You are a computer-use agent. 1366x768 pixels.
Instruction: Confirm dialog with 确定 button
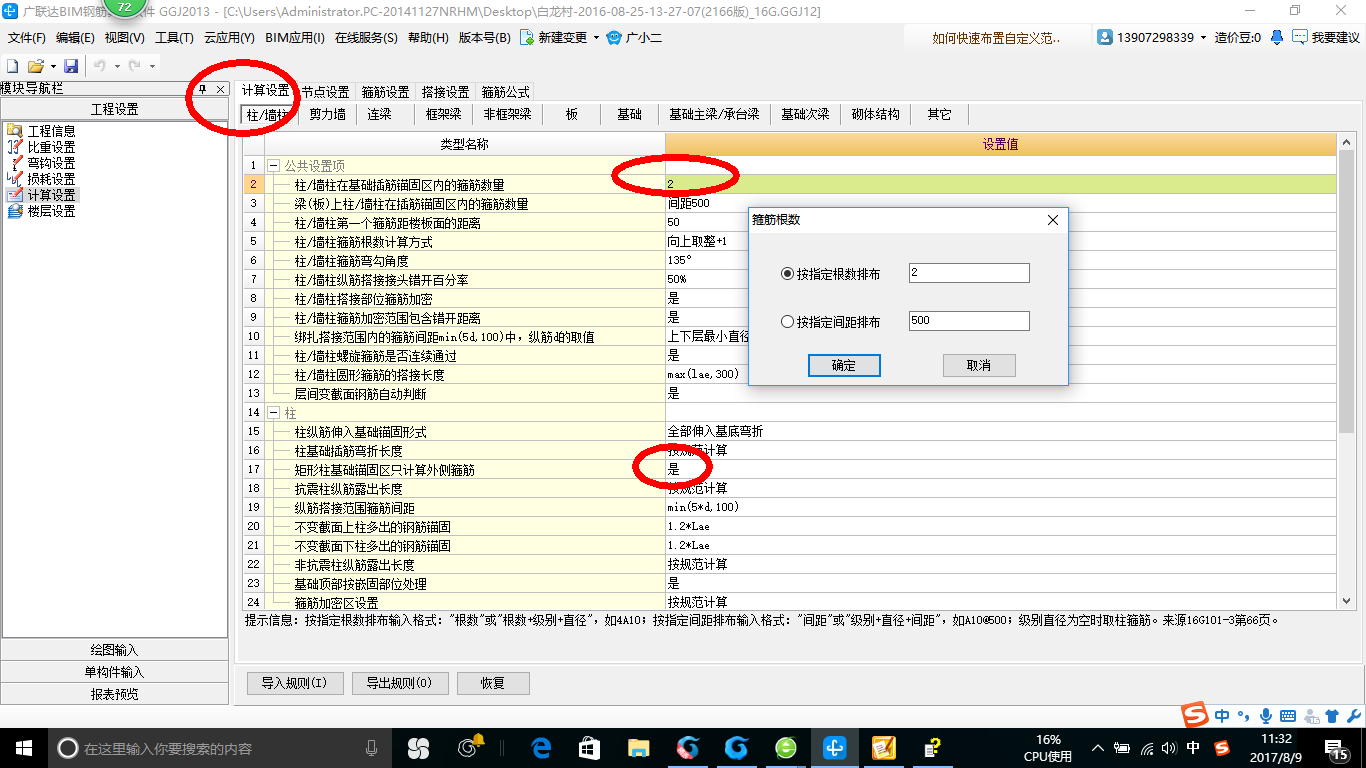tap(844, 366)
